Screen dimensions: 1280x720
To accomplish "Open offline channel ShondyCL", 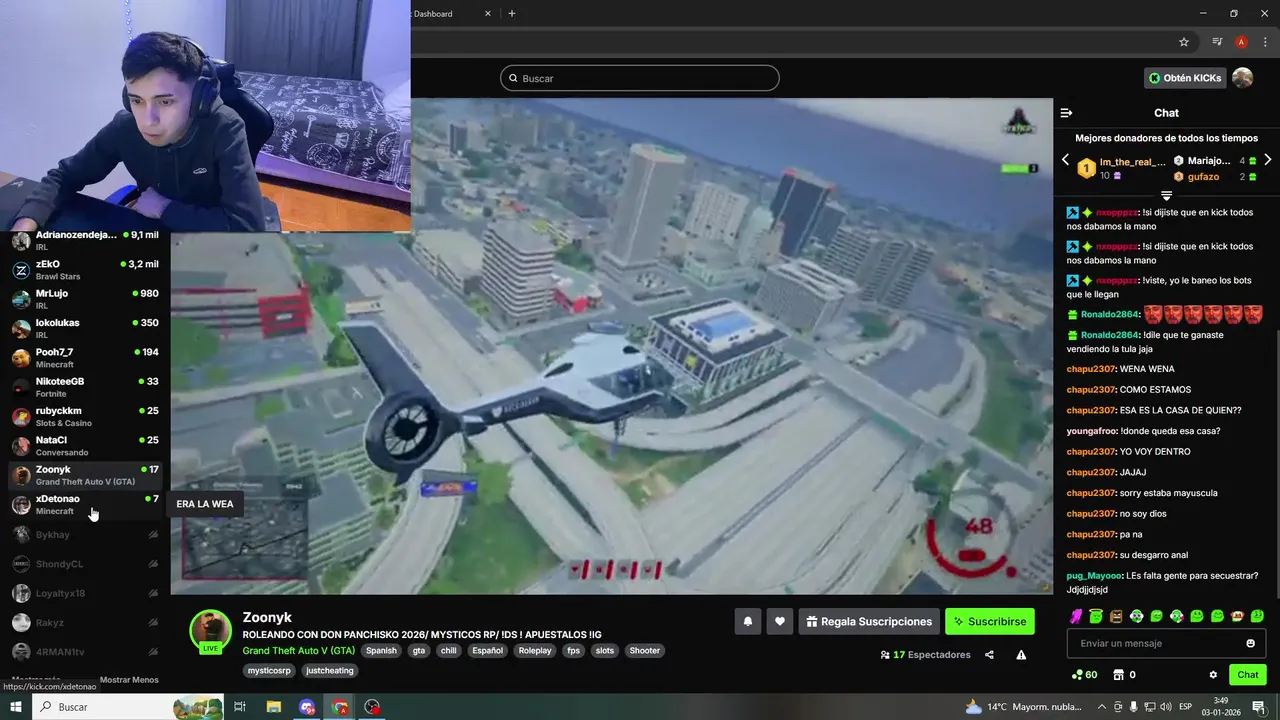I will click(x=85, y=564).
